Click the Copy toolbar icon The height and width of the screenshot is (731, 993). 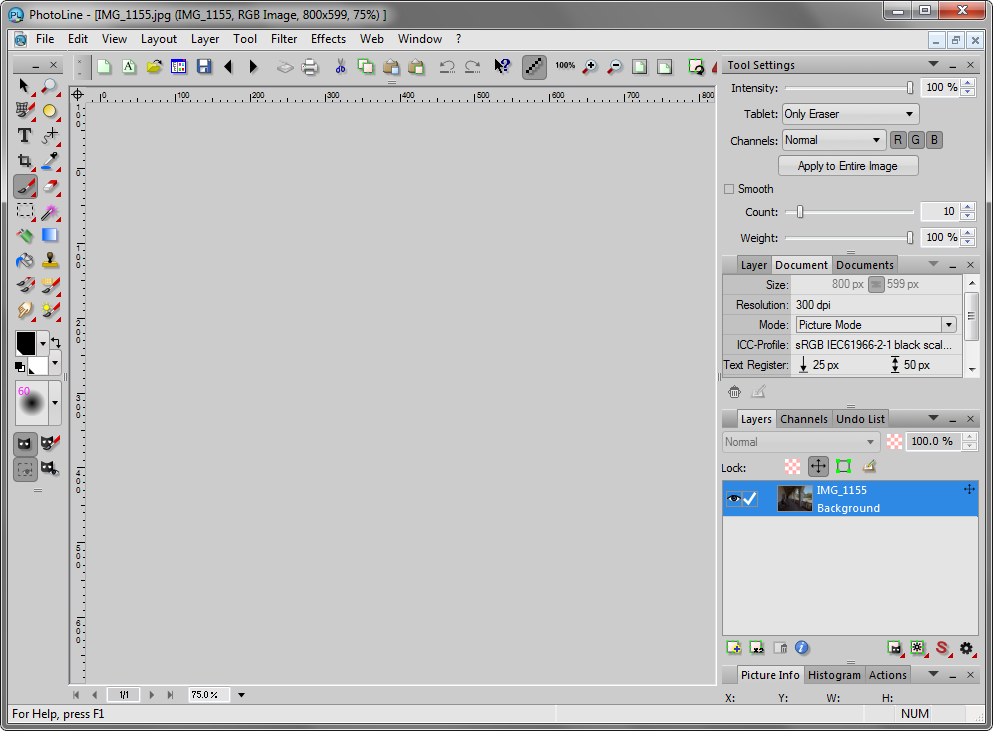click(x=365, y=67)
